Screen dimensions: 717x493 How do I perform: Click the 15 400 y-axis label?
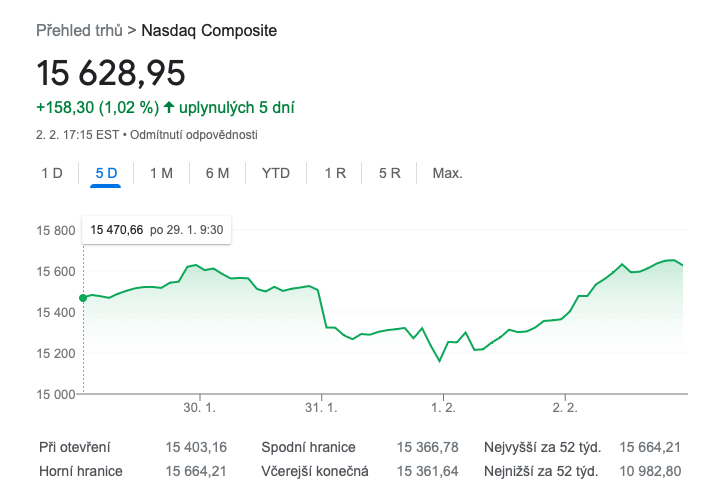click(56, 313)
